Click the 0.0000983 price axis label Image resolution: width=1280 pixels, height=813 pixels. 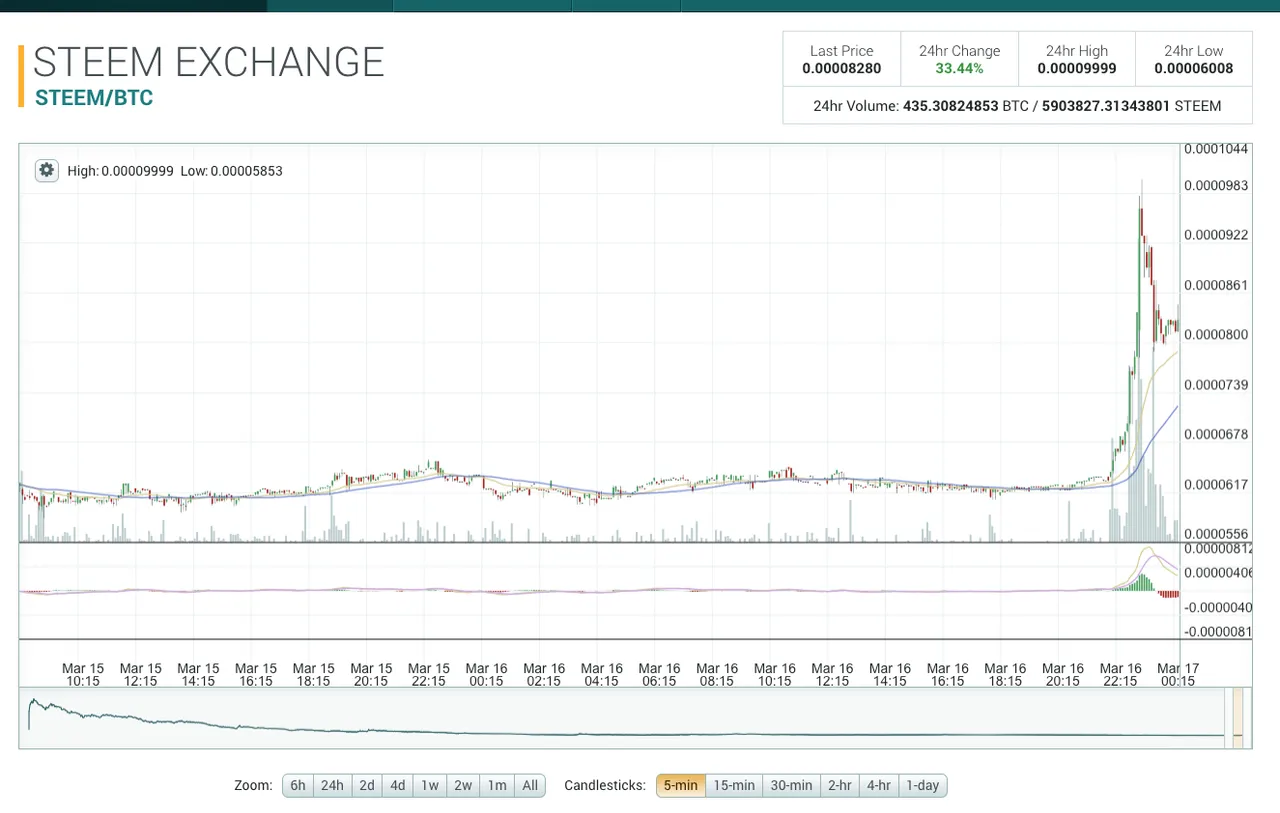(x=1216, y=186)
